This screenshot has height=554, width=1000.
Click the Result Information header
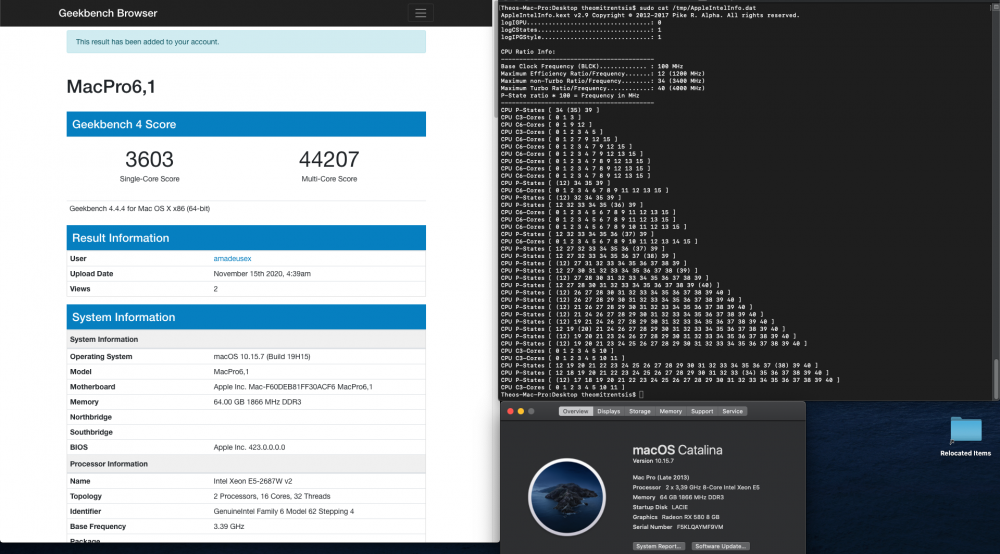click(x=246, y=238)
